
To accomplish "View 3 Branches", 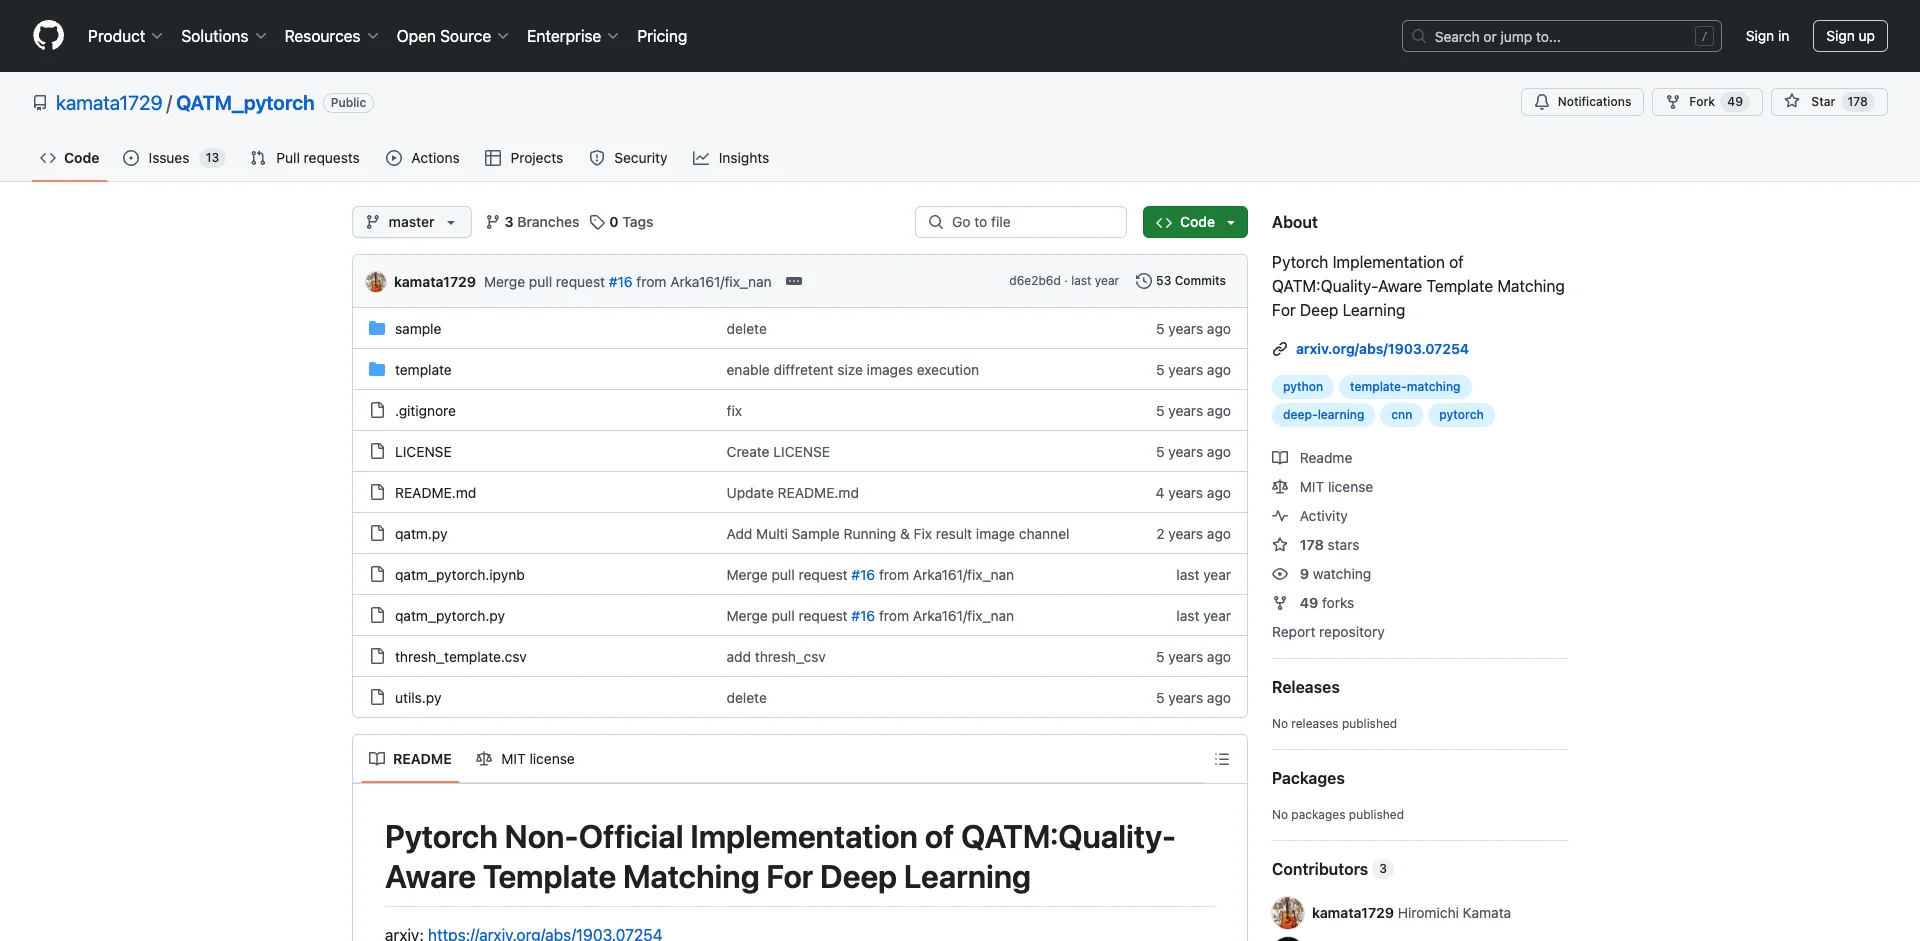I will 532,222.
